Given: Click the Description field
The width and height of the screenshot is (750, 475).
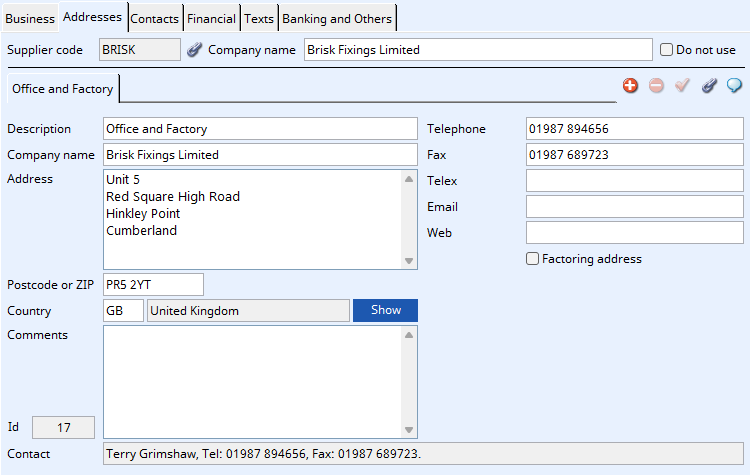Looking at the screenshot, I should tap(260, 129).
